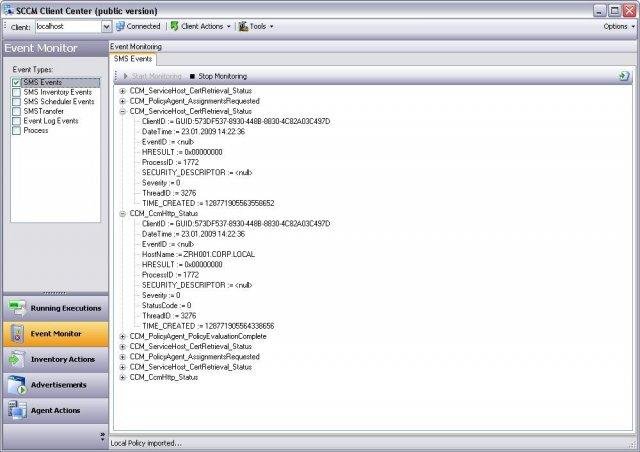The image size is (640, 452).
Task: Select the StatusCode := 0 row
Action: pyautogui.click(x=167, y=305)
